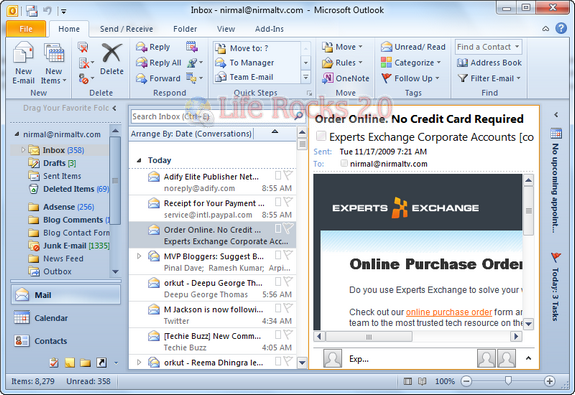Open the File tab
The height and width of the screenshot is (395, 575).
[26, 29]
